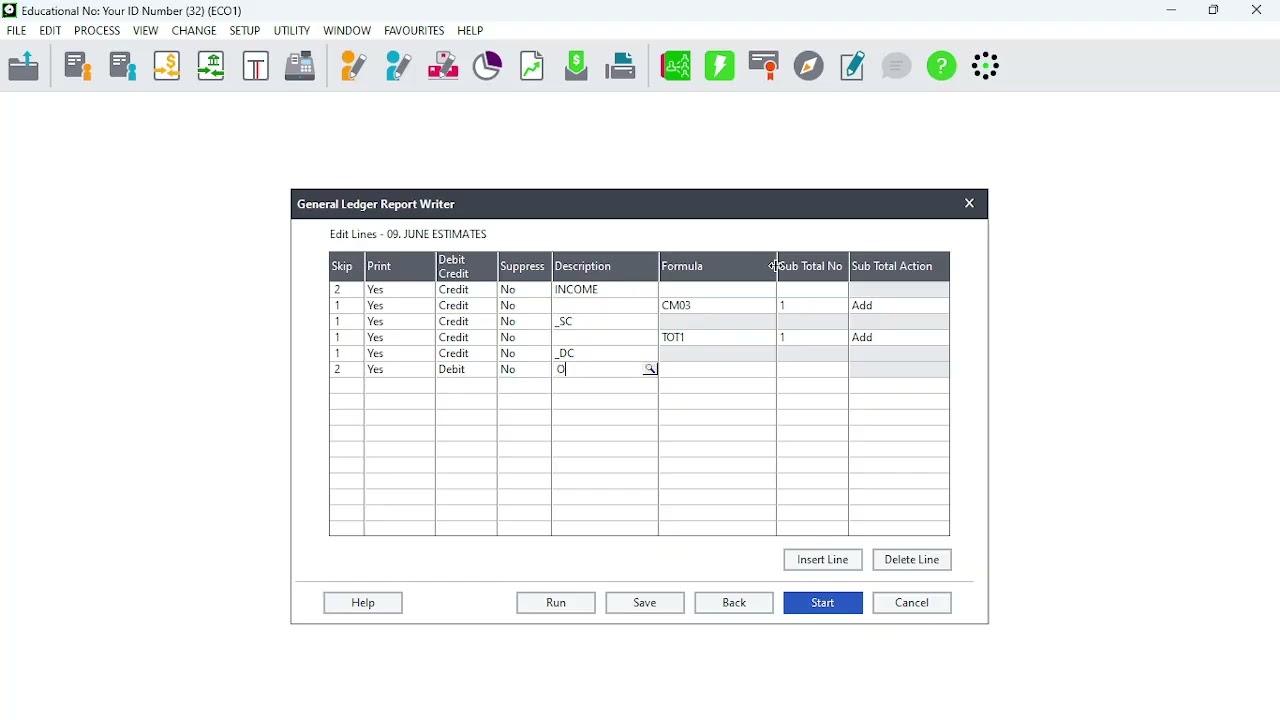
Task: Click the compass toolbar icon
Action: (809, 67)
